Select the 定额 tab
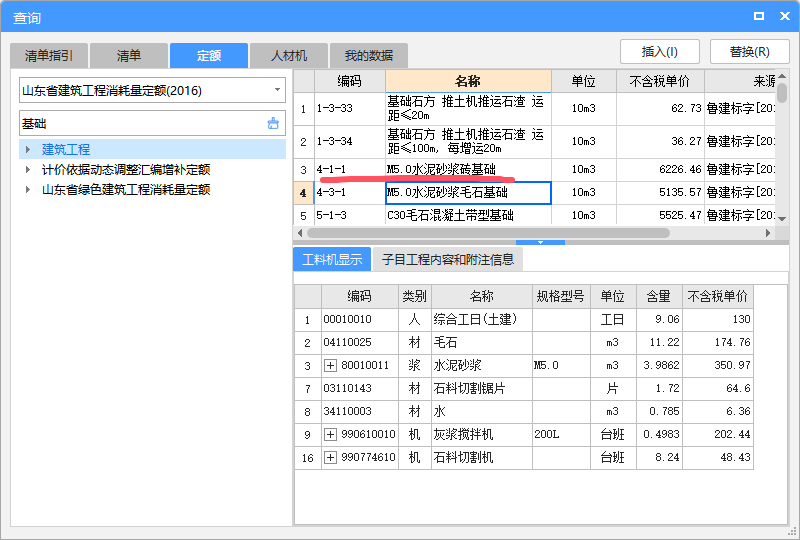The image size is (800, 540). [209, 56]
